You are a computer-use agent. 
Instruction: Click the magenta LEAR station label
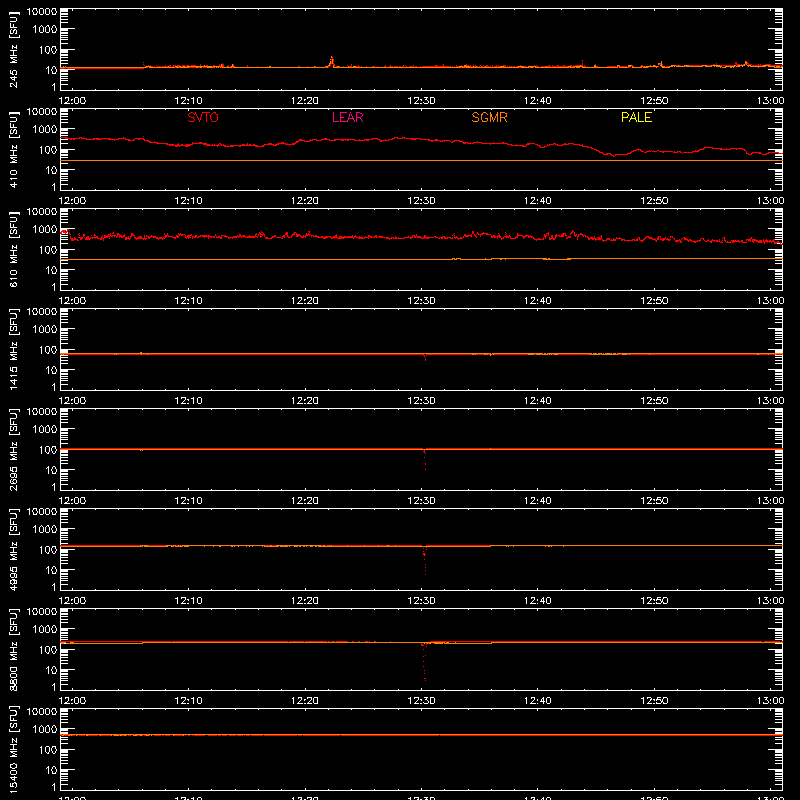[x=347, y=117]
